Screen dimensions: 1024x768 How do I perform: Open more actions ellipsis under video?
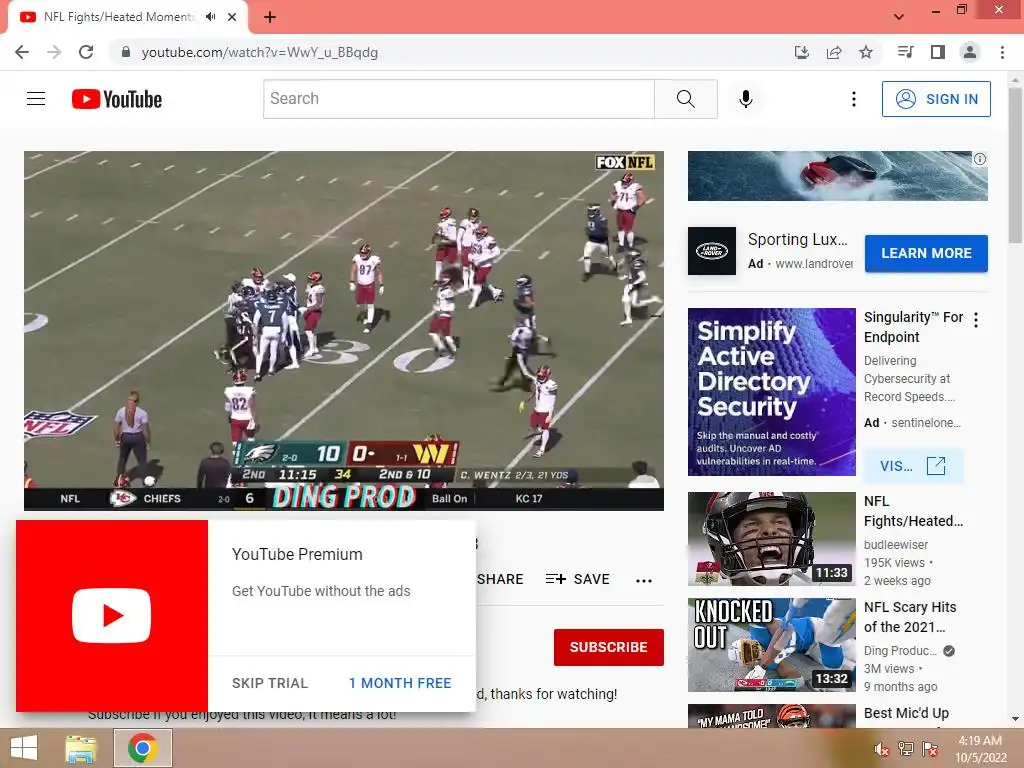[x=644, y=581]
